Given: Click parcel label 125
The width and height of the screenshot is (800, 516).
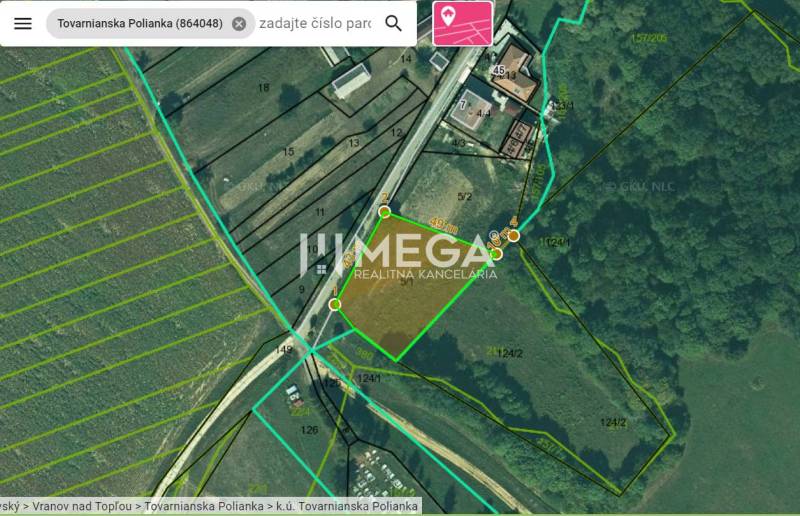Looking at the screenshot, I should (x=332, y=382).
